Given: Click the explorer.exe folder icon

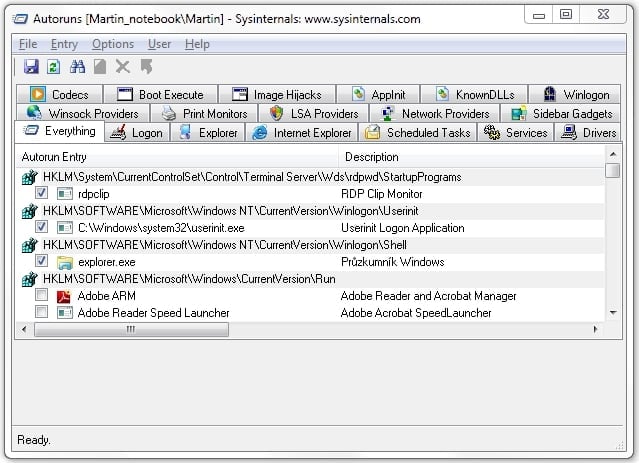Looking at the screenshot, I should pos(65,262).
